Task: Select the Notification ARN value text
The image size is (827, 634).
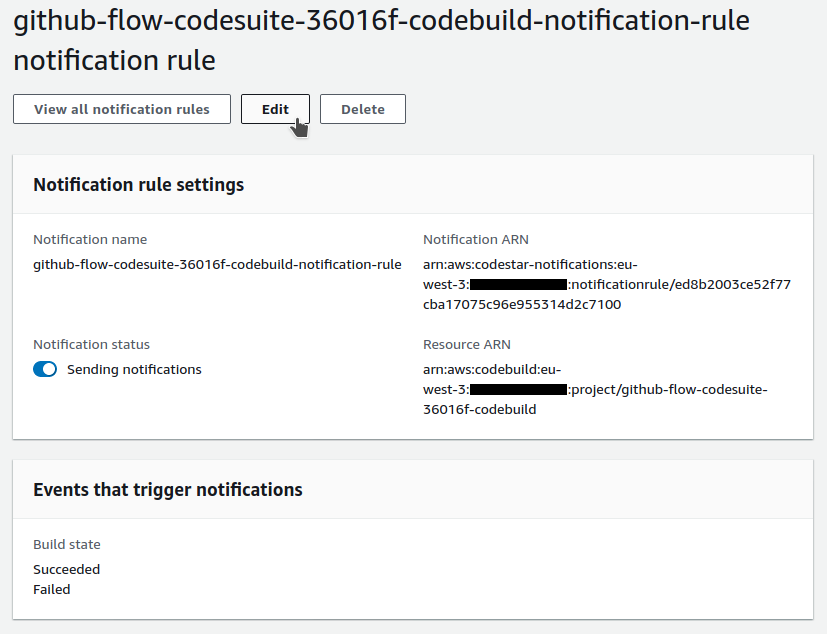Action: [x=607, y=284]
